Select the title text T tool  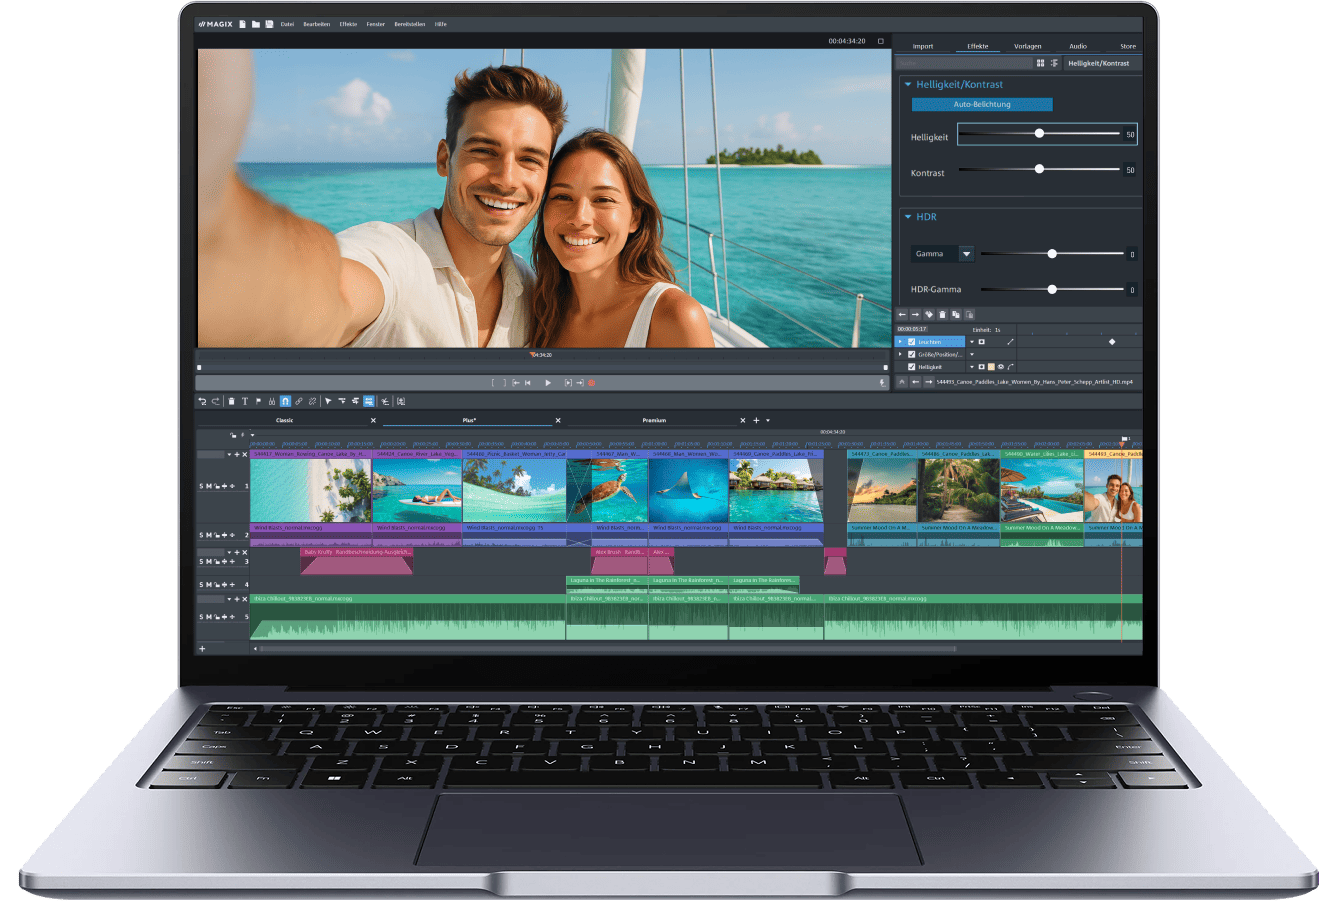coord(244,401)
